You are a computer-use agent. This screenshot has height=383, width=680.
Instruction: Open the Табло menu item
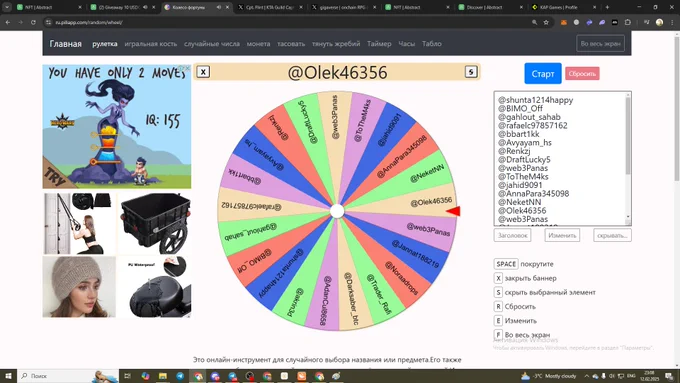(x=432, y=44)
